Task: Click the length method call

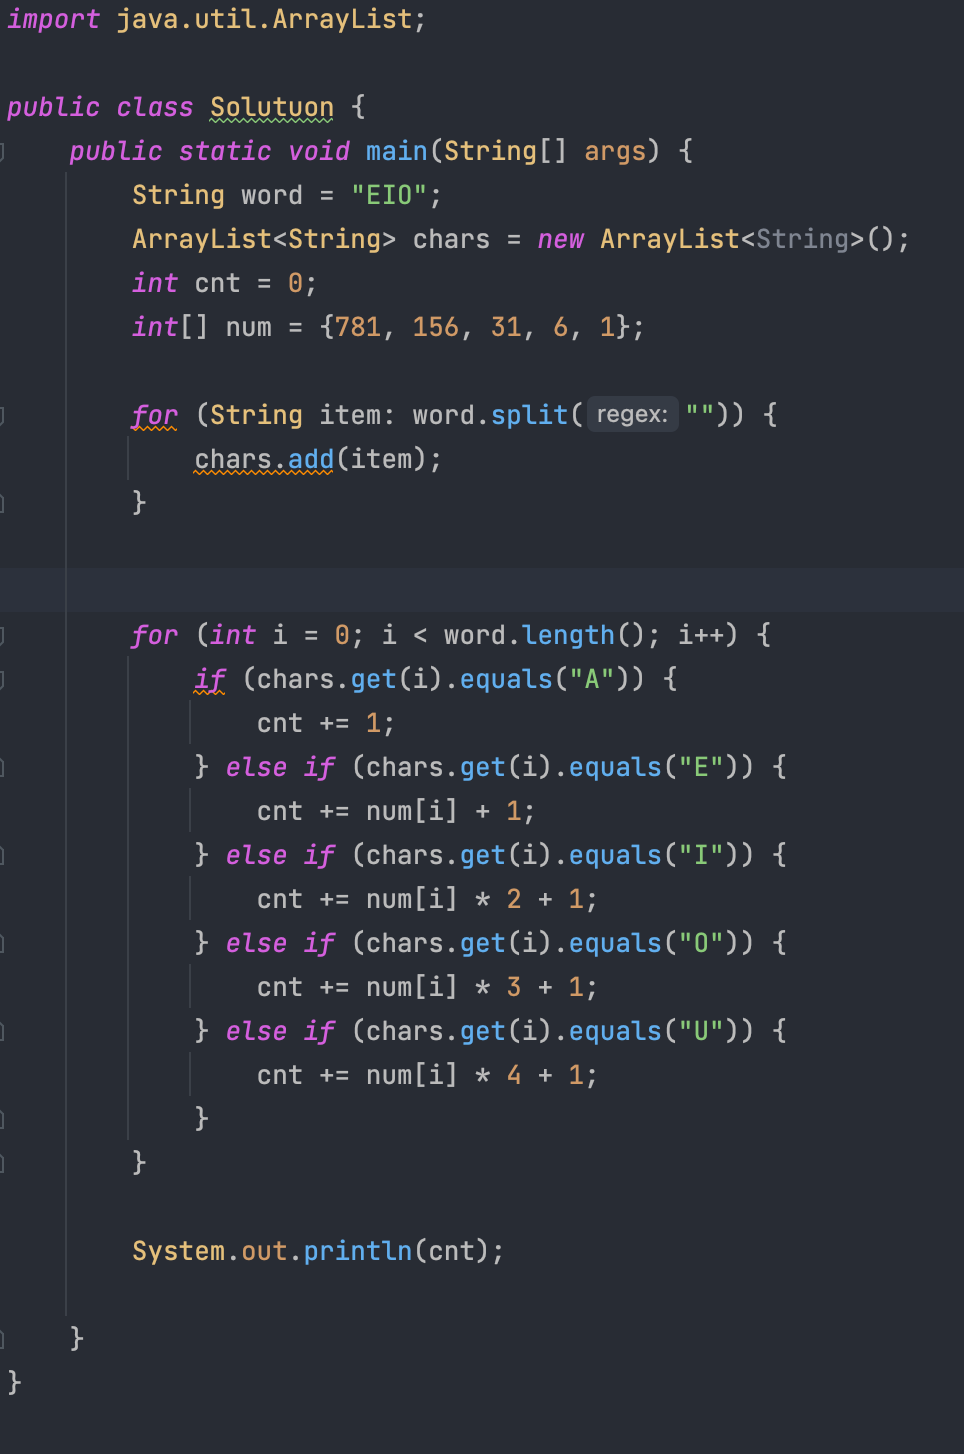Action: click(568, 635)
